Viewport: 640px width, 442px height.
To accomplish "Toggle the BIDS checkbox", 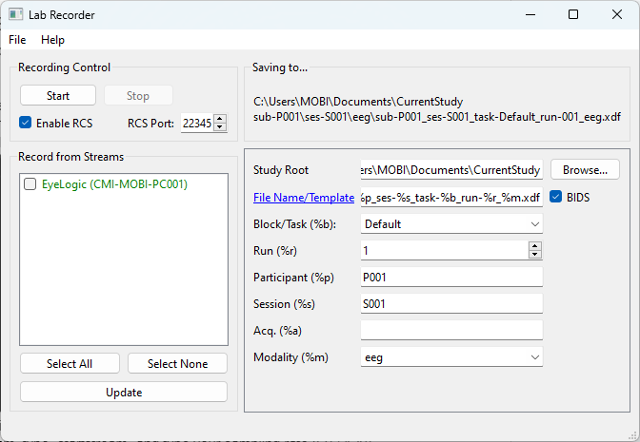I will [556, 197].
